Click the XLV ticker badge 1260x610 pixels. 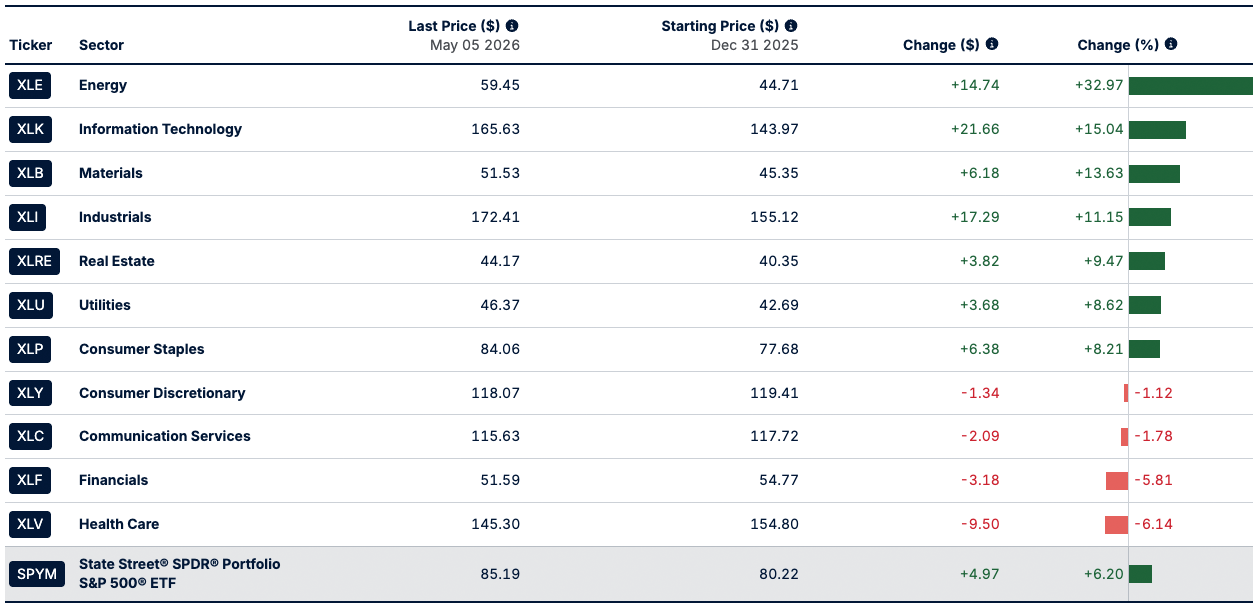(30, 524)
